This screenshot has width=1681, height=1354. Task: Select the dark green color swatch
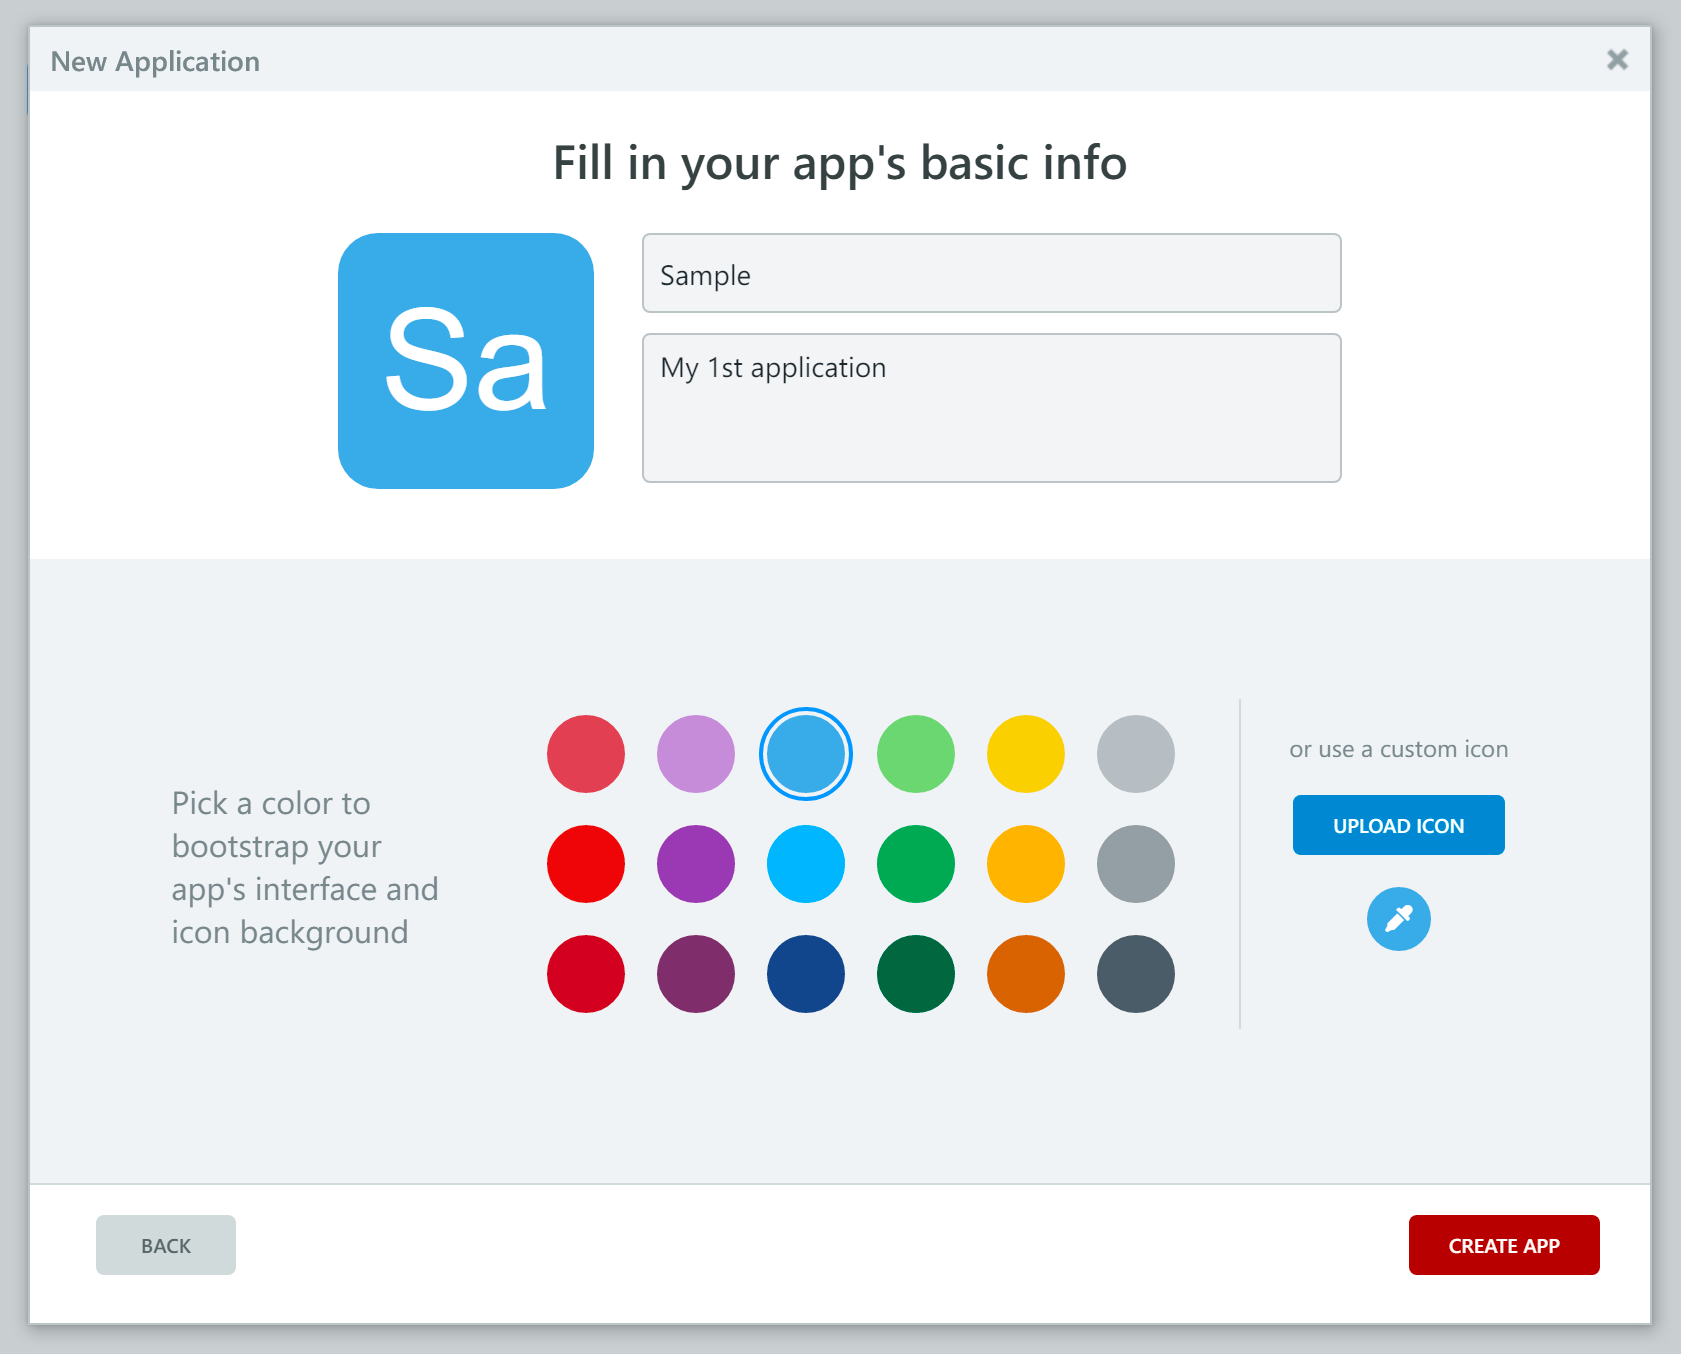tap(916, 974)
